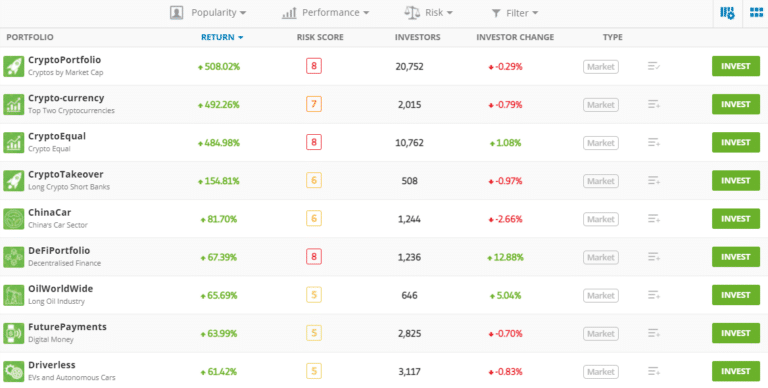Sort by Investor Change column

(515, 37)
